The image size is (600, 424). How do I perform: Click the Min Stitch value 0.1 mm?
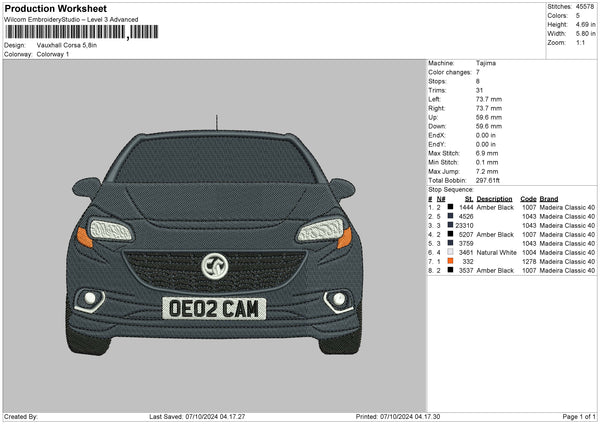pyautogui.click(x=487, y=162)
